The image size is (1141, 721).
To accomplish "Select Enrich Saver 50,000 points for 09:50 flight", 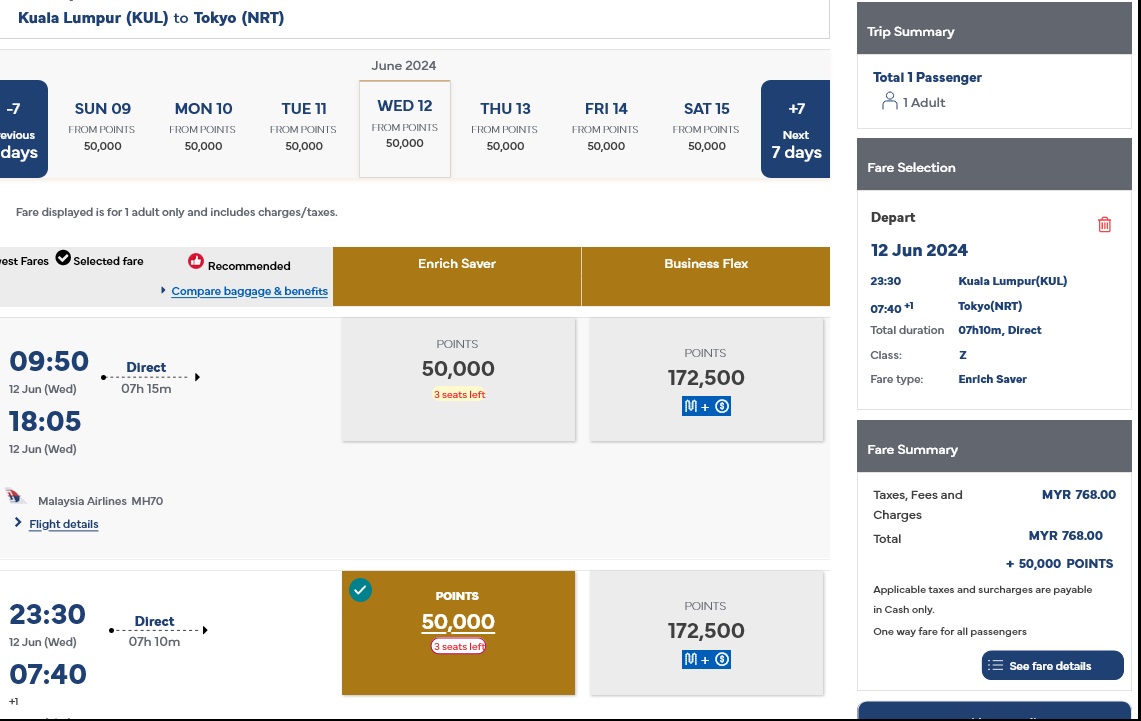I will click(458, 379).
